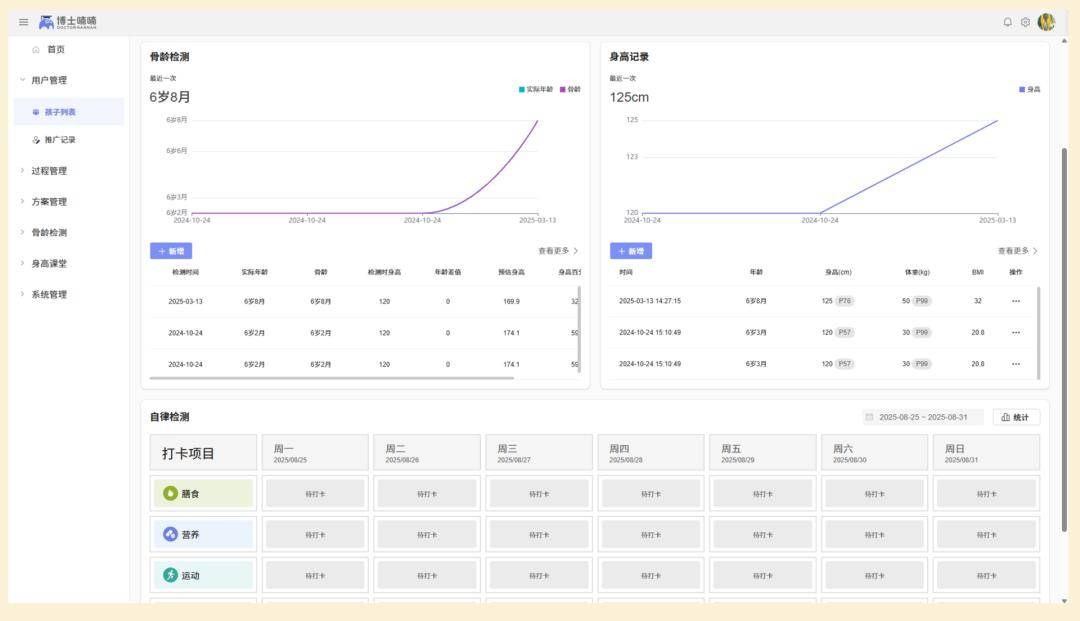Click the user avatar in top right
This screenshot has width=1080, height=621.
click(x=1046, y=22)
